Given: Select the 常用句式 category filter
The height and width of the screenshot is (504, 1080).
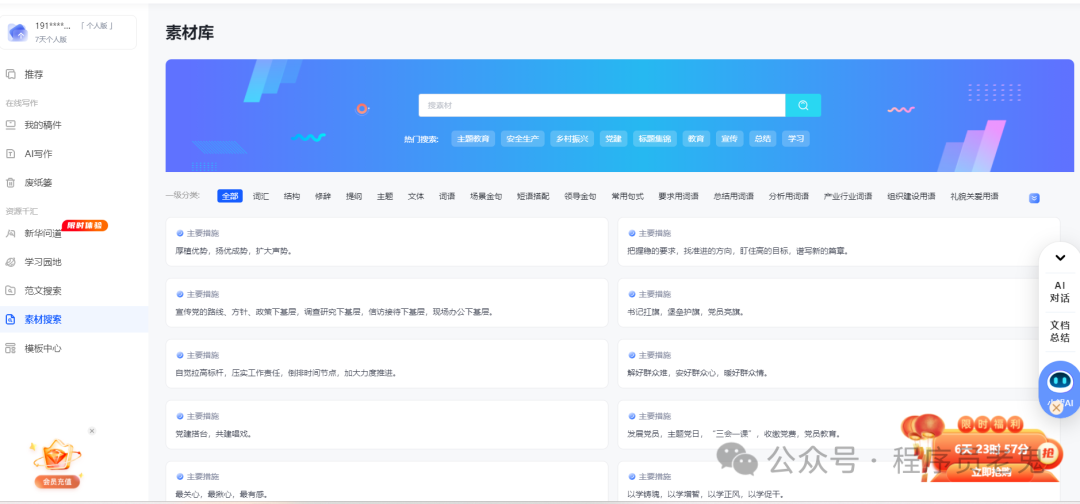Looking at the screenshot, I should tap(627, 196).
